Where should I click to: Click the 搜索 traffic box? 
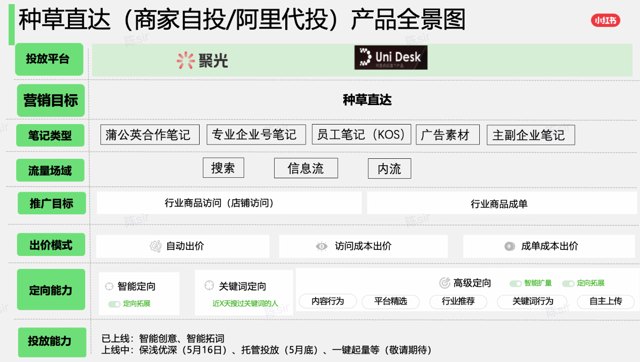pos(223,168)
